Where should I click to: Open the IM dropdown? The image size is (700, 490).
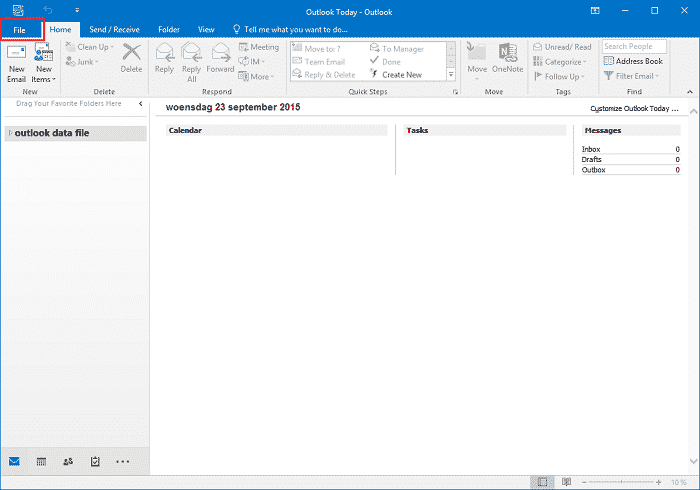tap(251, 62)
